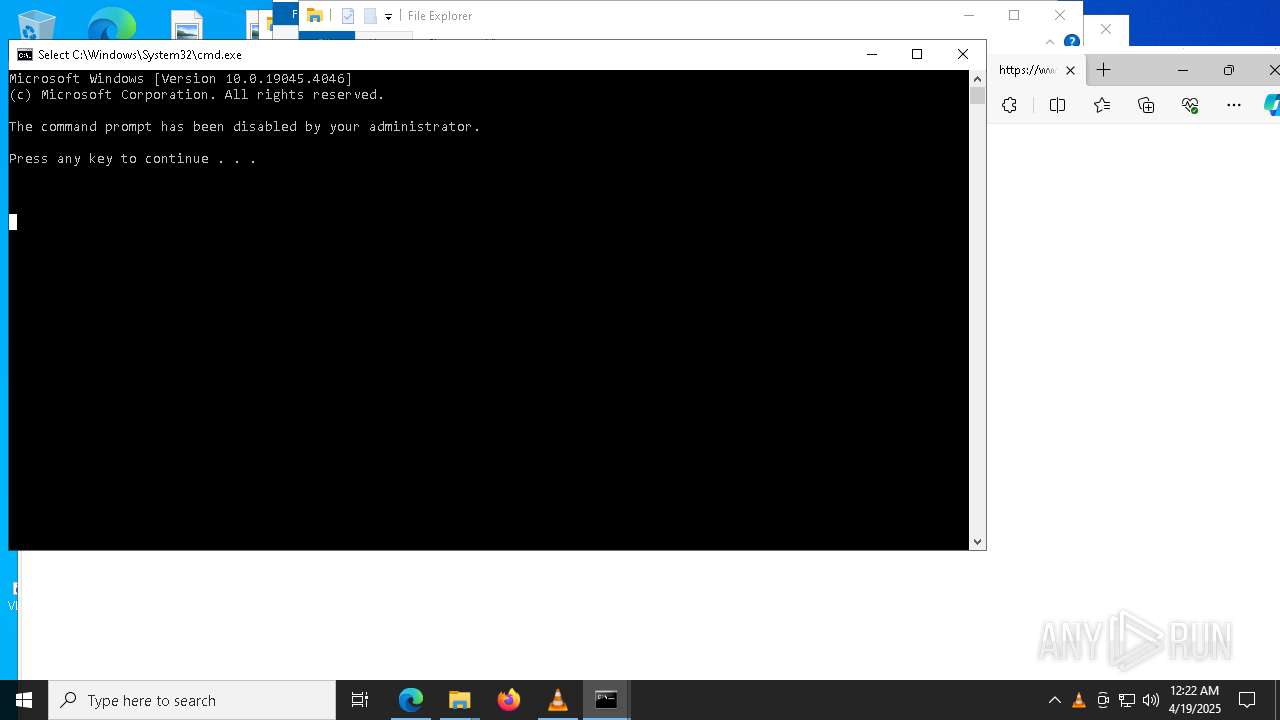Click the cmd.exe title bar system icon
Screen dimensions: 1280x720
click(x=25, y=55)
